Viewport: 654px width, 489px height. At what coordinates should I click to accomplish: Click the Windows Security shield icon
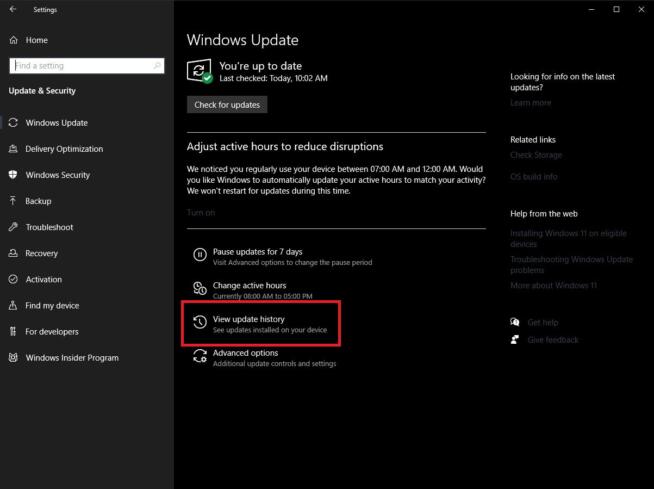click(x=13, y=175)
